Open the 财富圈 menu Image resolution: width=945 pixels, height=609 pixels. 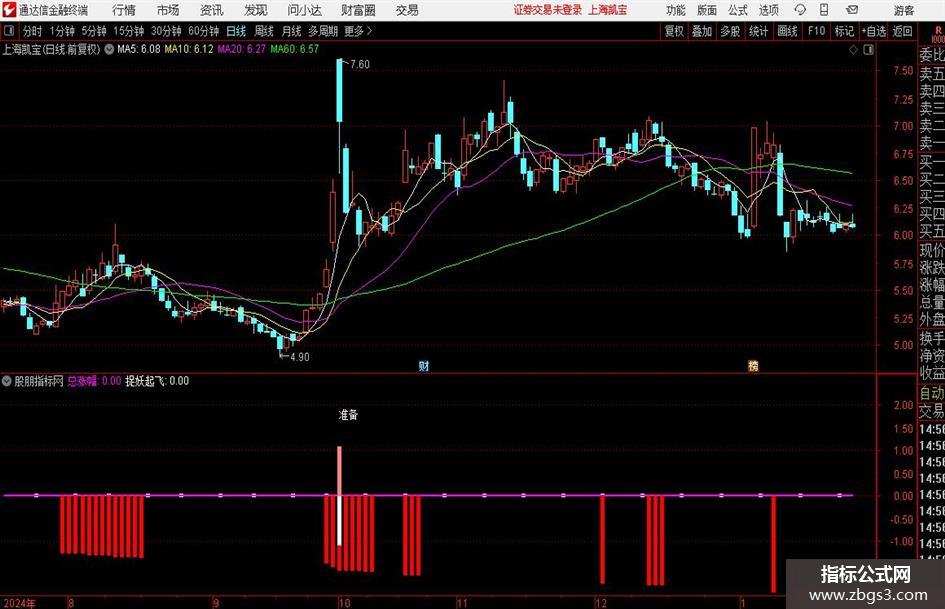(x=358, y=10)
